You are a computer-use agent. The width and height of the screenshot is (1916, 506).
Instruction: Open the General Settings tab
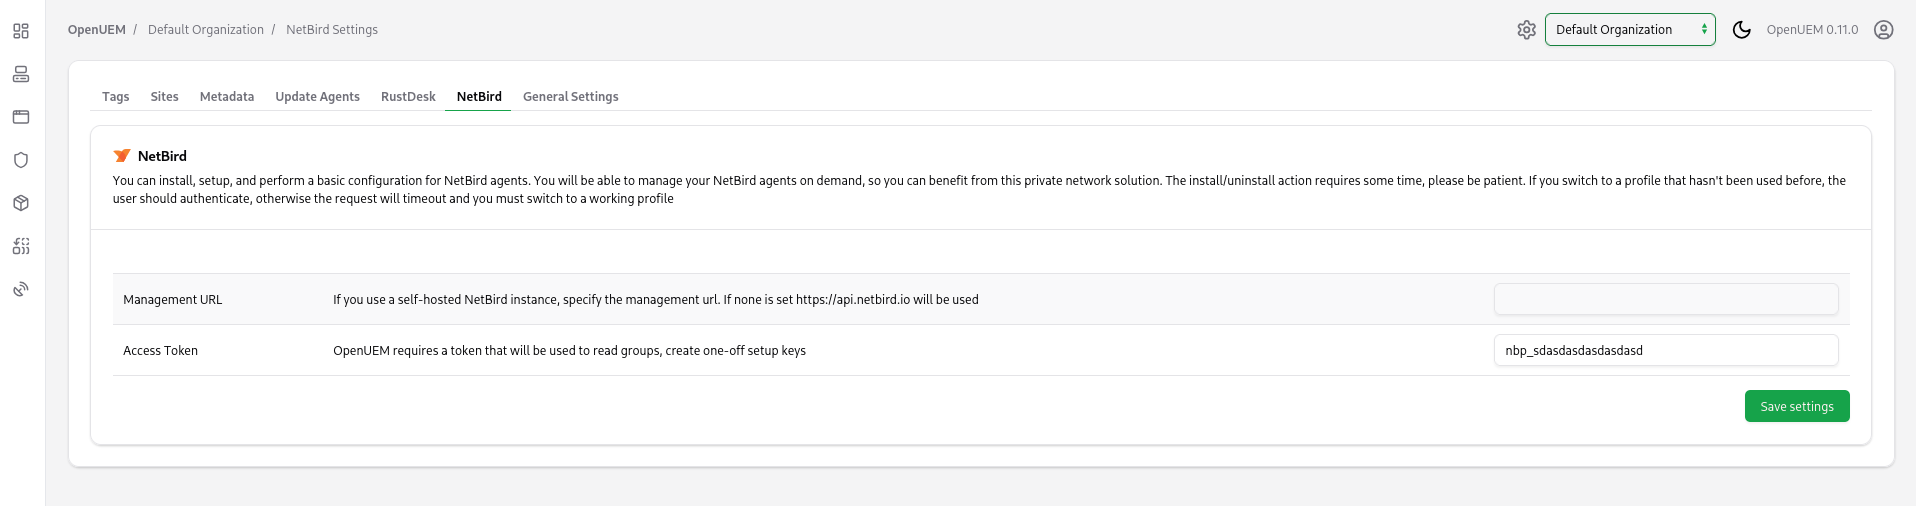click(570, 97)
